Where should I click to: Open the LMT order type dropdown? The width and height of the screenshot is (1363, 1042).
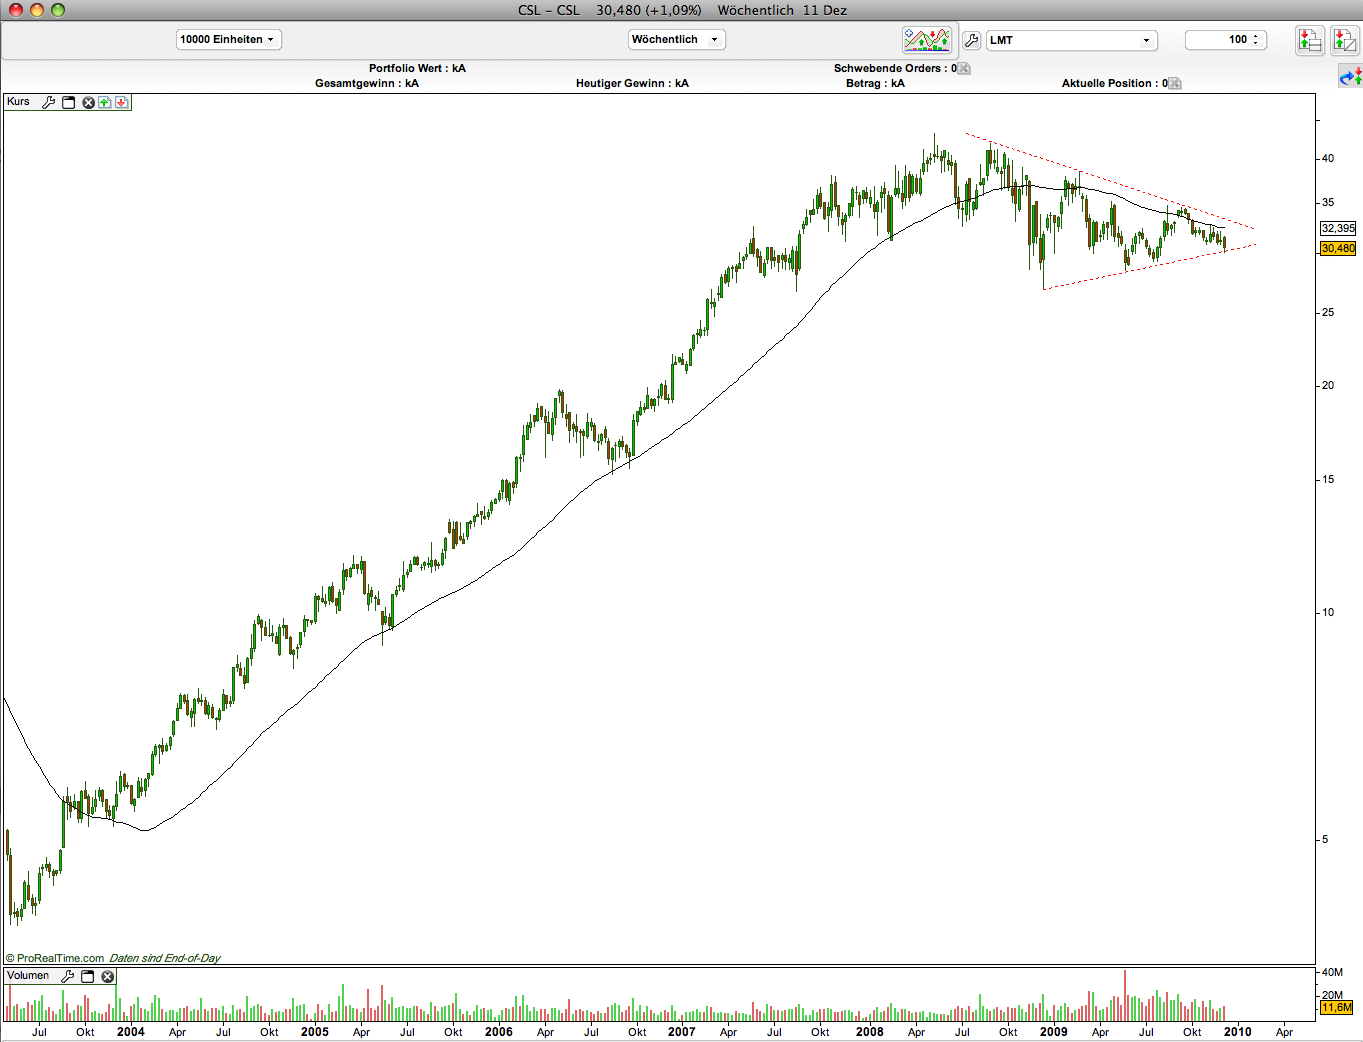pos(1071,40)
